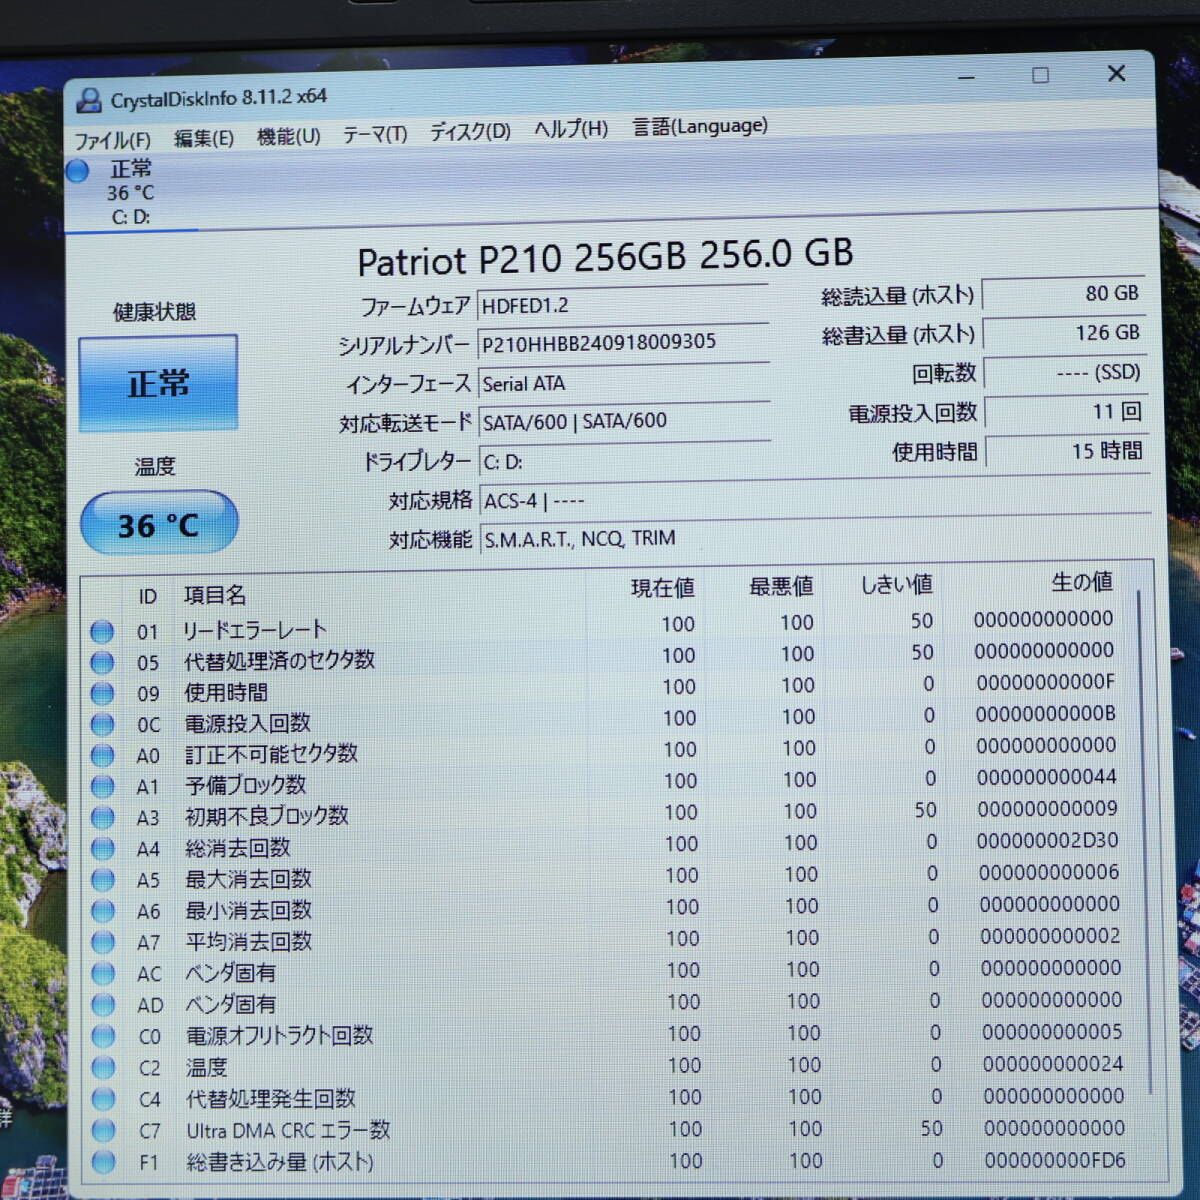Open the 編集(E) menu
The image size is (1200, 1200).
pyautogui.click(x=203, y=138)
